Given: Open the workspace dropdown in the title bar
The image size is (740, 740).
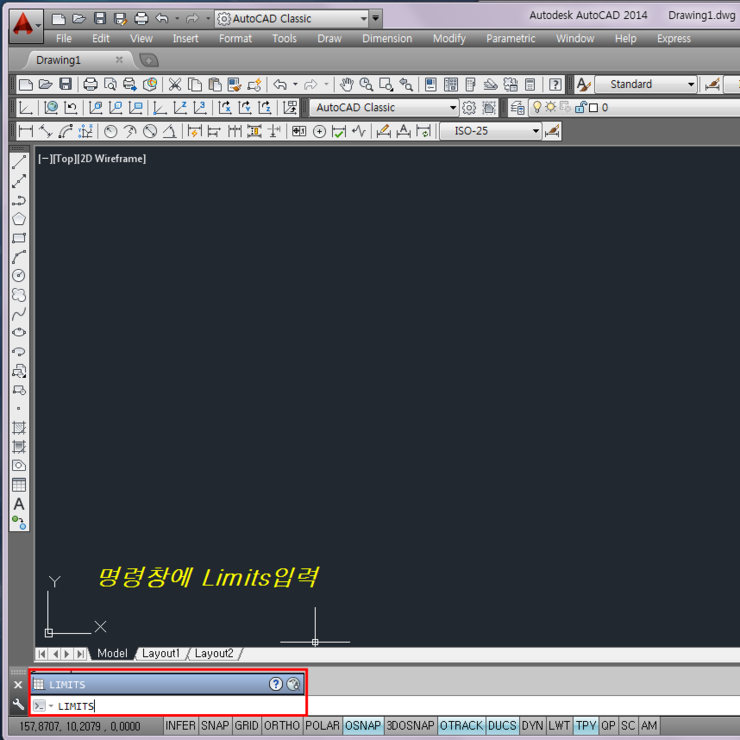Looking at the screenshot, I should tap(363, 19).
